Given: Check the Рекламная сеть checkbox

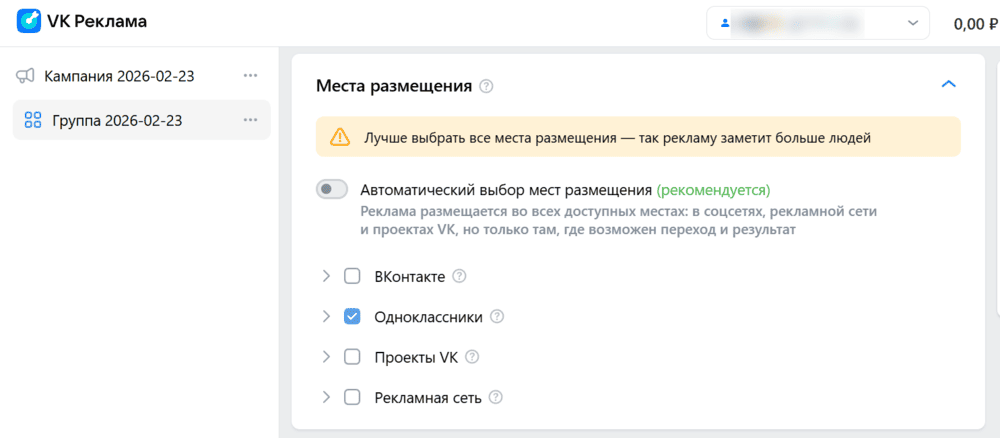Looking at the screenshot, I should coord(352,397).
